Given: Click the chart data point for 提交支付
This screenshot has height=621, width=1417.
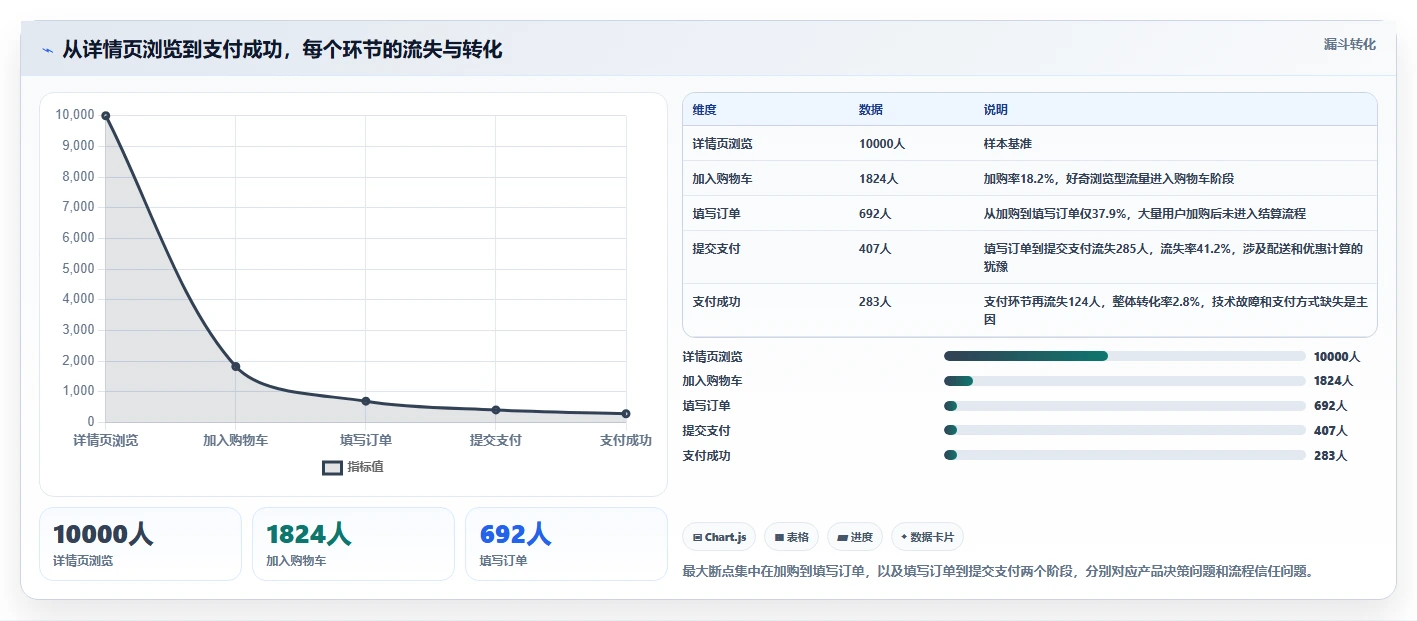Looking at the screenshot, I should click(496, 410).
